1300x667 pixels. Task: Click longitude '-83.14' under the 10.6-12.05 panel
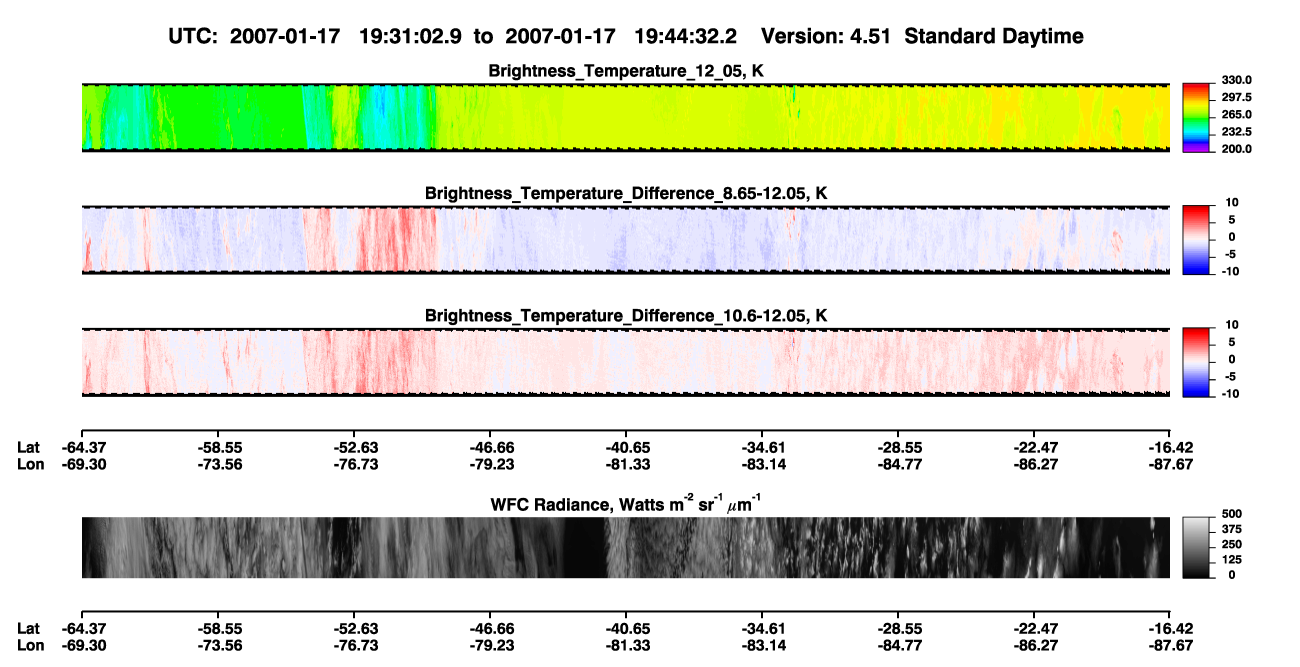762,463
